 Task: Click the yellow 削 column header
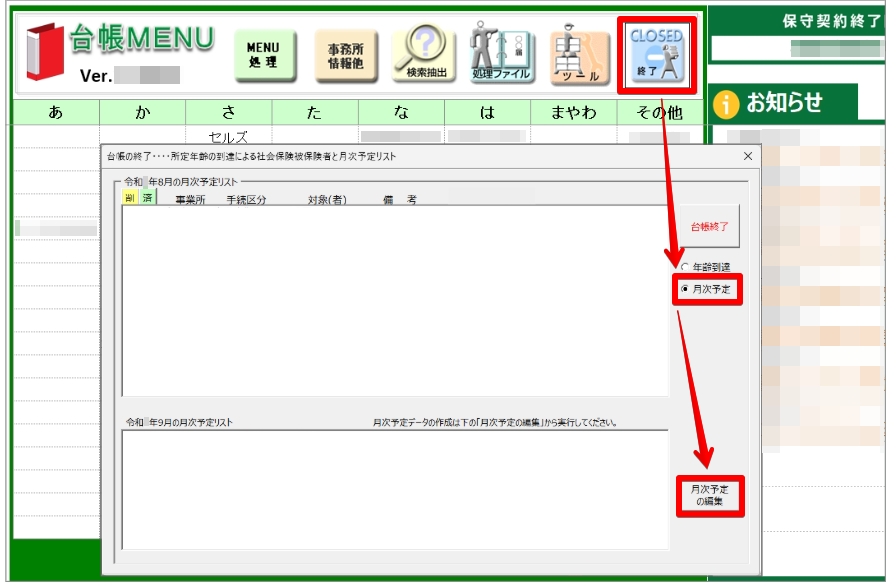point(130,198)
